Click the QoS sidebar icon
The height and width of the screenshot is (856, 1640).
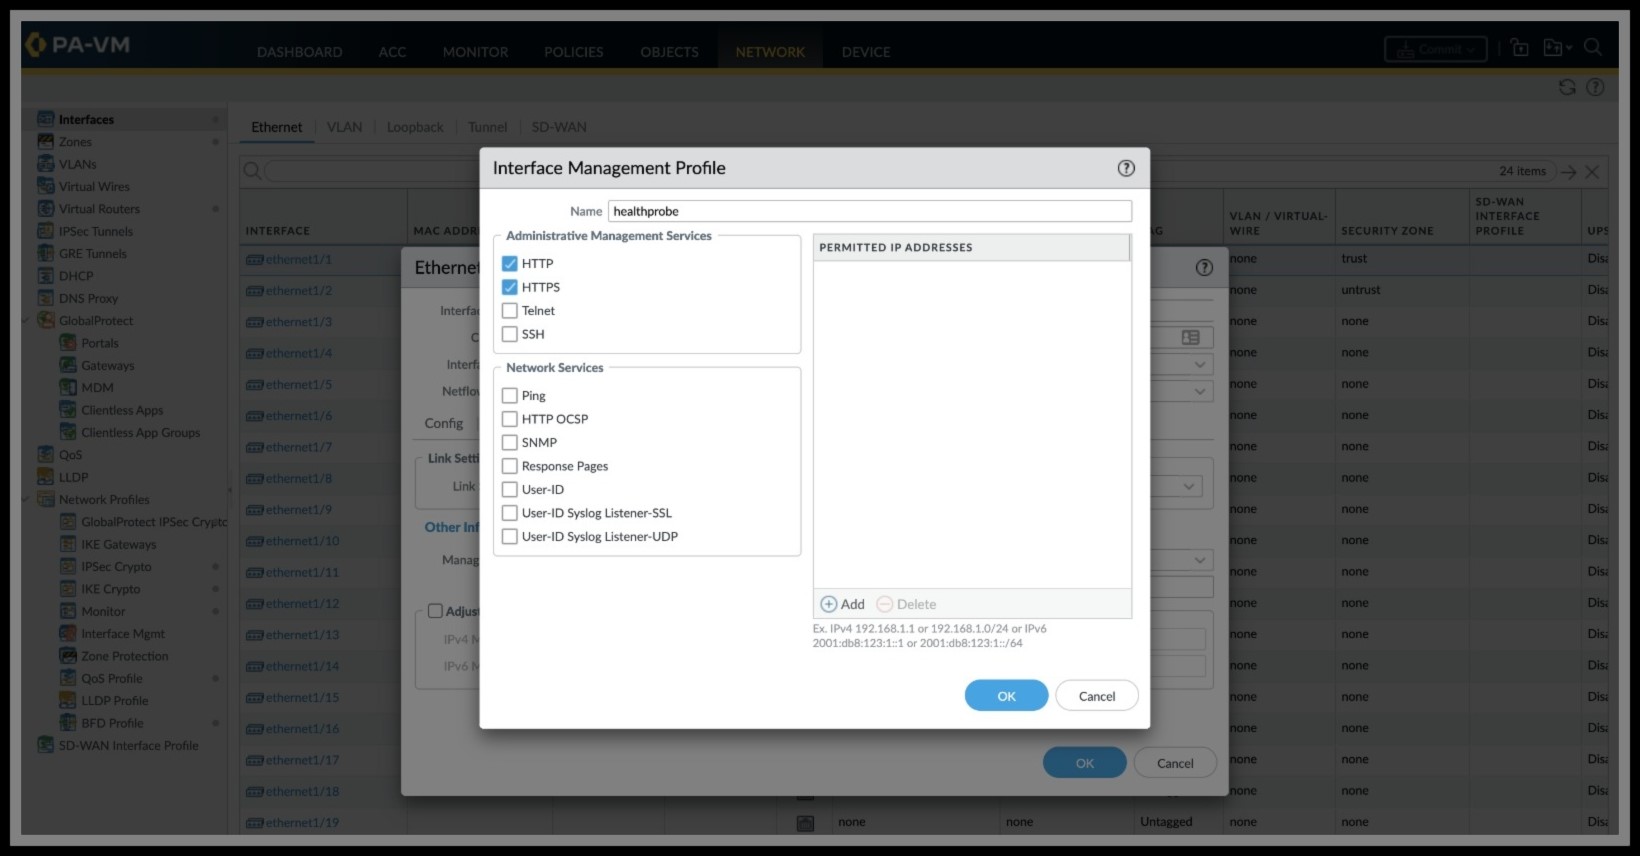[46, 454]
